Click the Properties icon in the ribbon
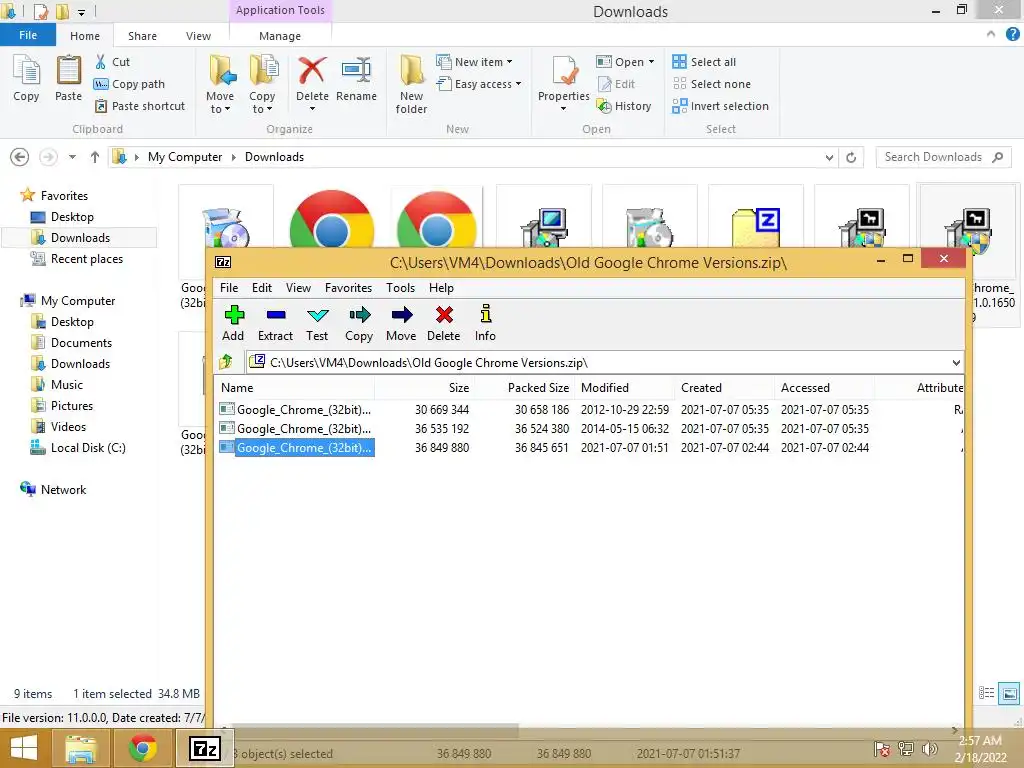Screen dimensions: 1024x768 coord(564,78)
